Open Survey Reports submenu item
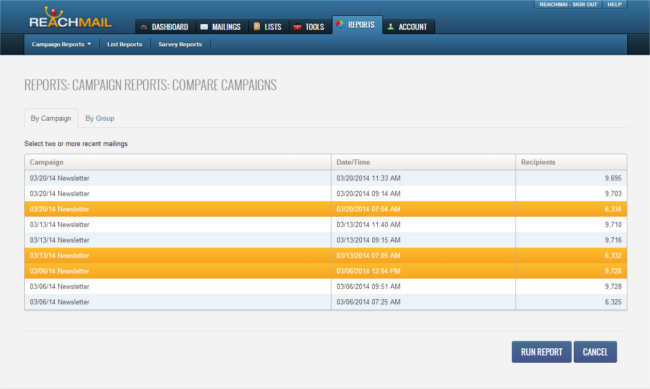The height and width of the screenshot is (389, 650). [180, 44]
